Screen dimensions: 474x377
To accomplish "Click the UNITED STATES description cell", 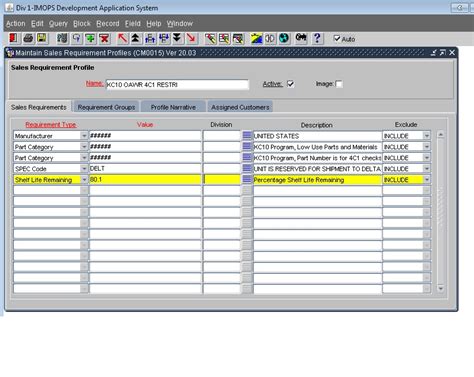I will (x=317, y=136).
